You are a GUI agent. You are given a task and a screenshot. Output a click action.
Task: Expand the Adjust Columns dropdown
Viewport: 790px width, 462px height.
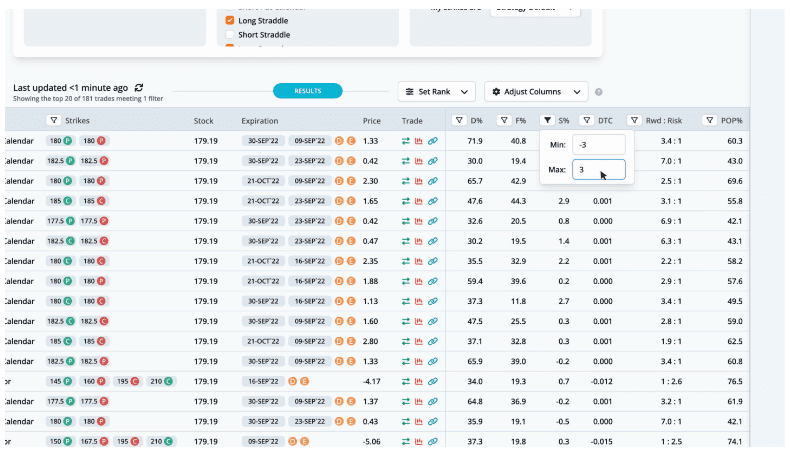[x=536, y=92]
